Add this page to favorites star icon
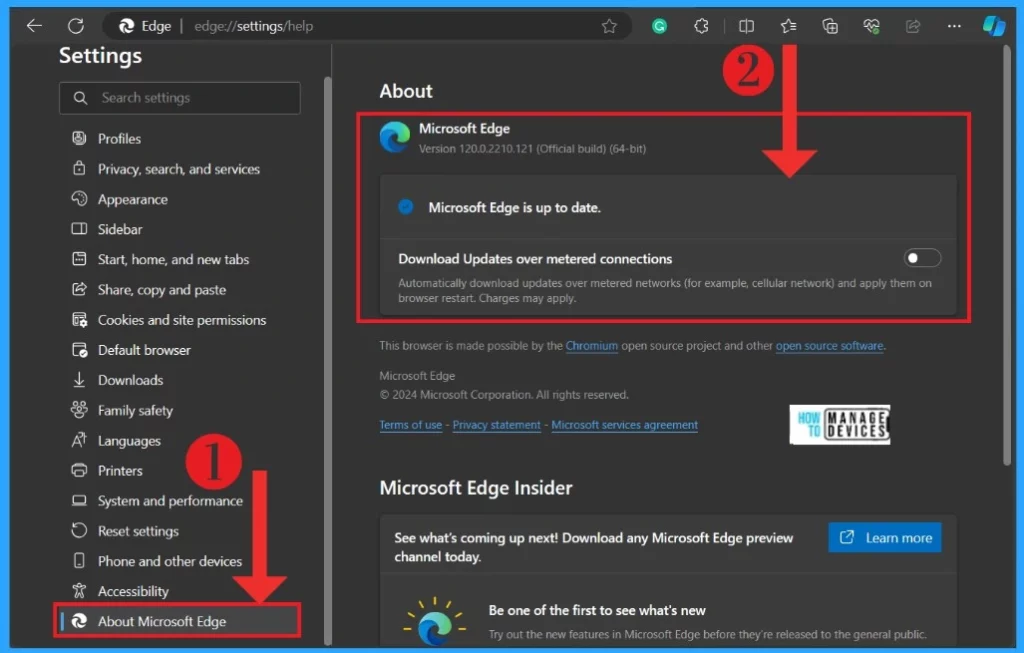This screenshot has height=653, width=1024. 609,26
